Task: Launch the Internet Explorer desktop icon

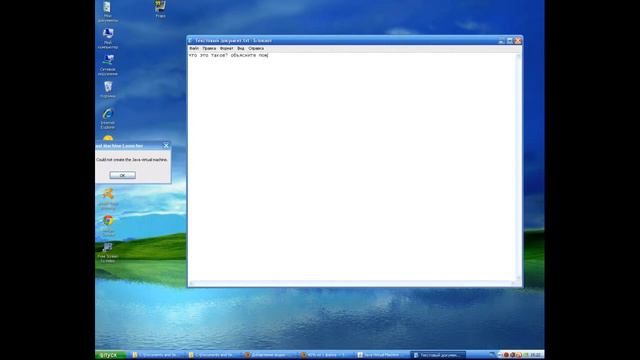Action: click(x=108, y=118)
